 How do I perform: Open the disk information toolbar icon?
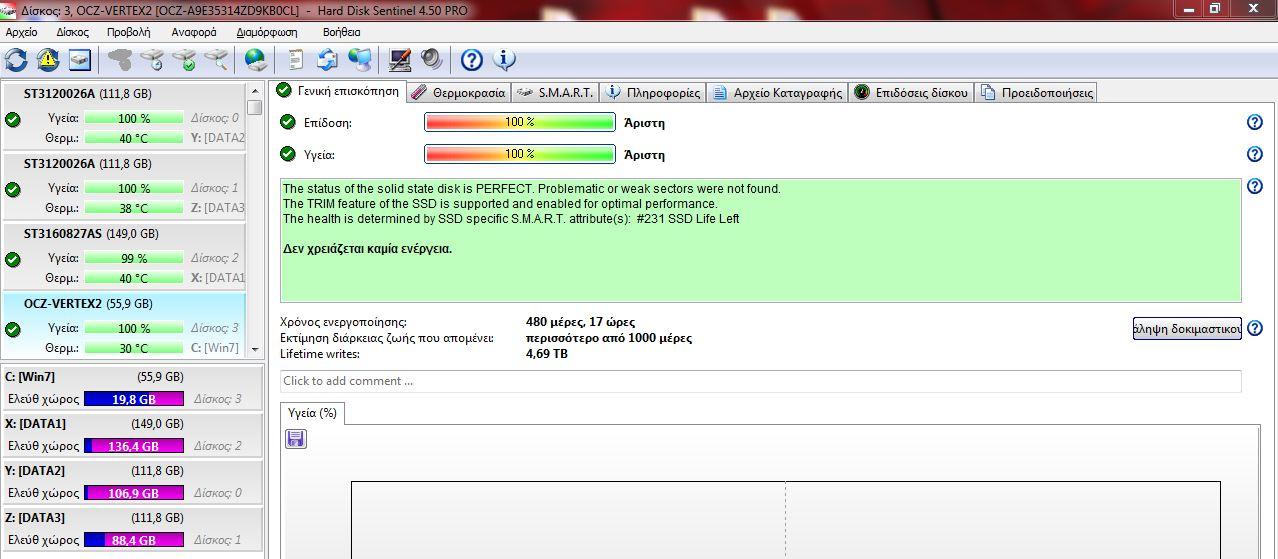[x=80, y=60]
